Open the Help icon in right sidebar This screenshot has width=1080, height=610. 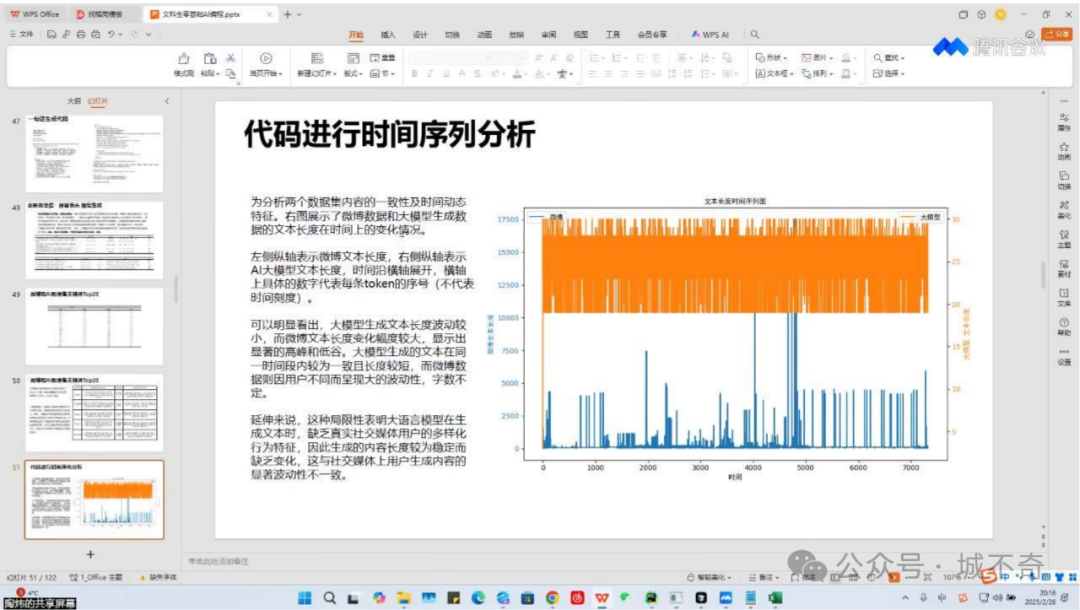(x=1064, y=326)
